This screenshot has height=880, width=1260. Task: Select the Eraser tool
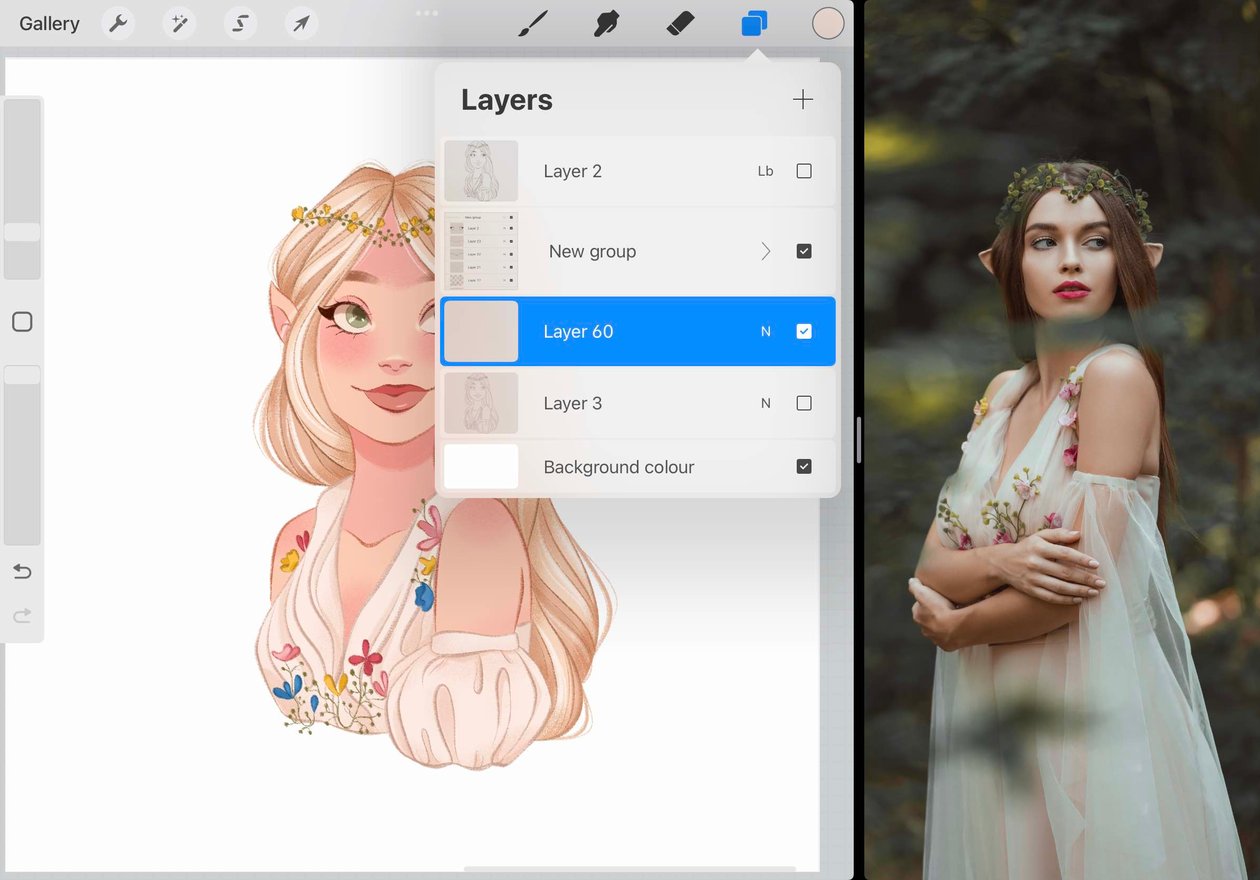(680, 23)
